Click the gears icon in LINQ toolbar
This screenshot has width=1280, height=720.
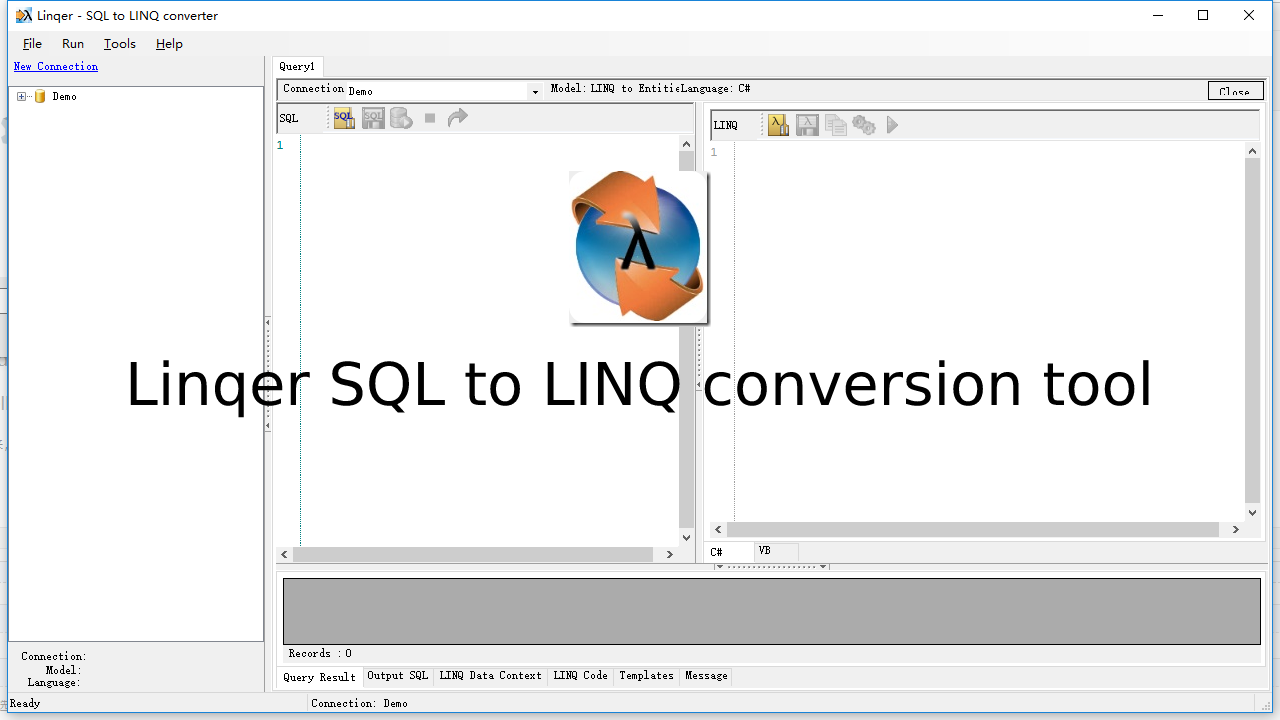click(864, 125)
